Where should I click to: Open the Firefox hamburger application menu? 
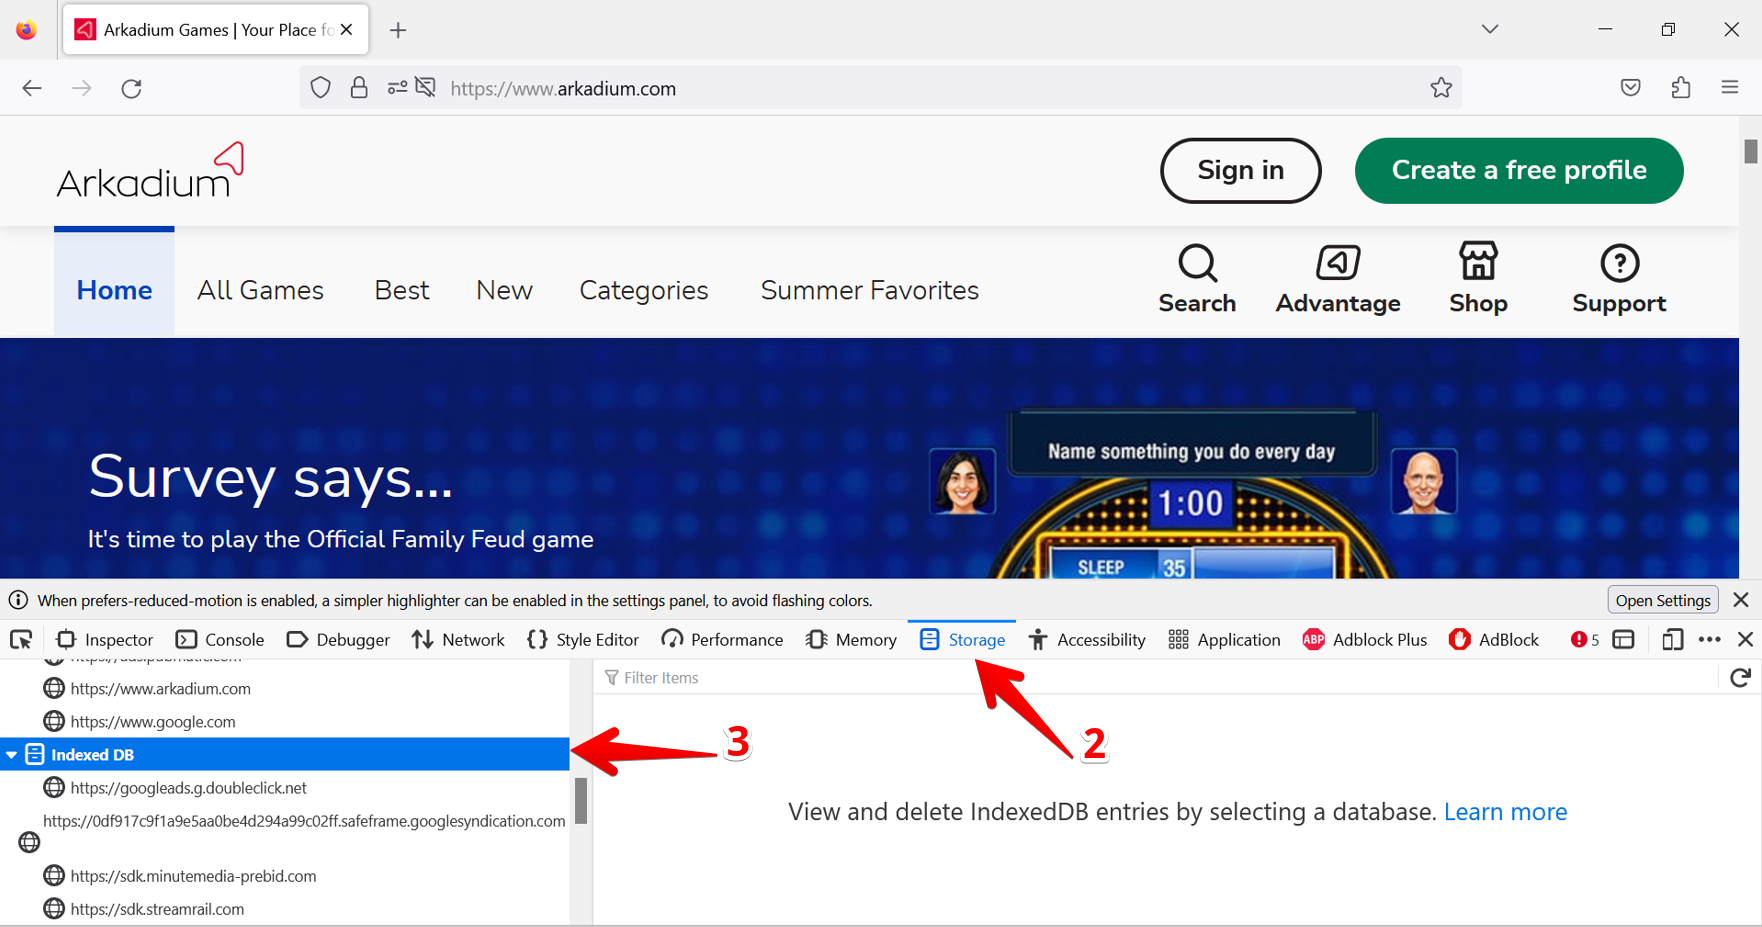coord(1730,88)
